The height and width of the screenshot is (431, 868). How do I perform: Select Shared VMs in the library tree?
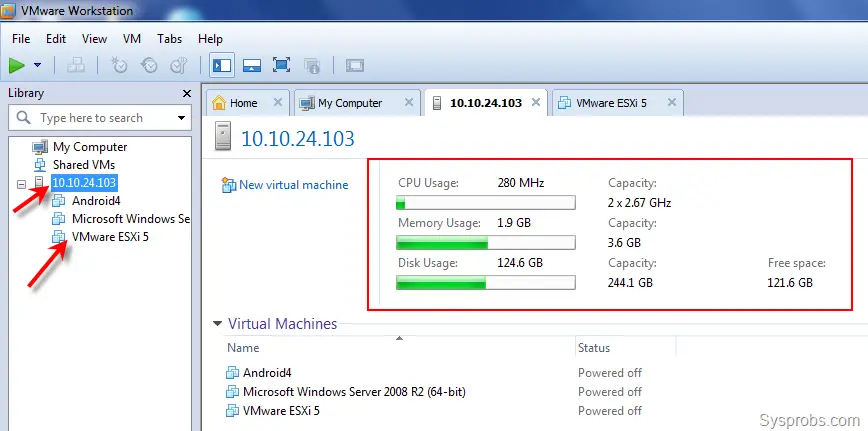click(x=84, y=164)
